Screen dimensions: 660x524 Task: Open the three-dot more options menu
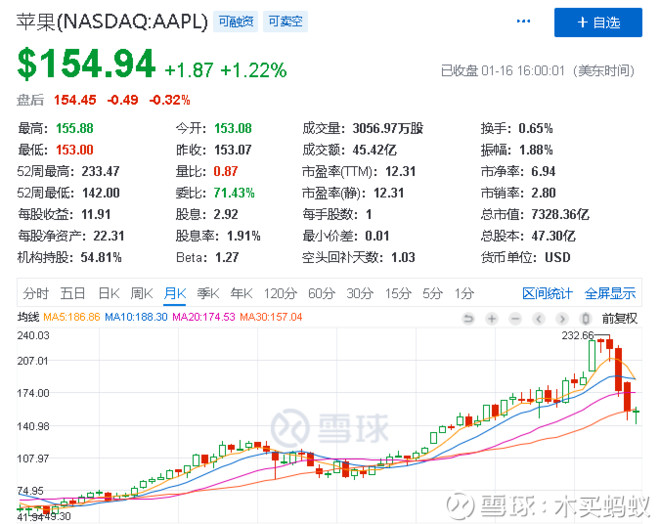coord(523,21)
